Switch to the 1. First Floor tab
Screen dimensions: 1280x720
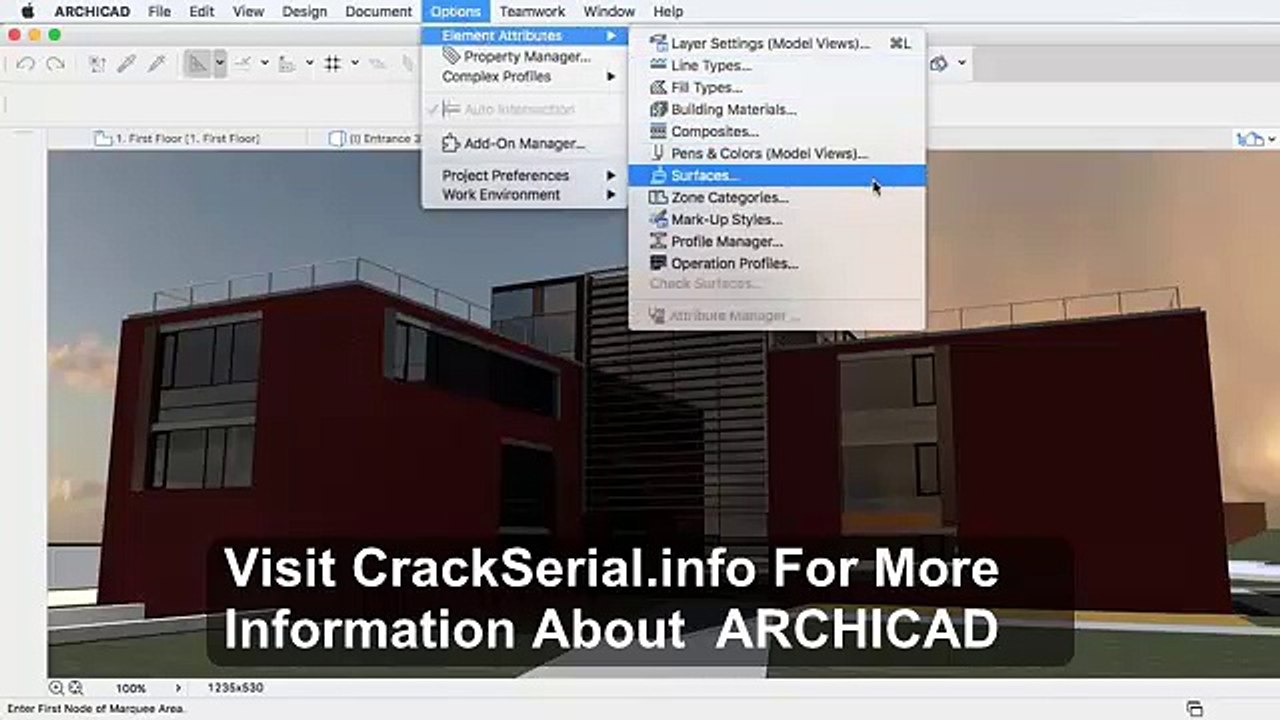[177, 139]
